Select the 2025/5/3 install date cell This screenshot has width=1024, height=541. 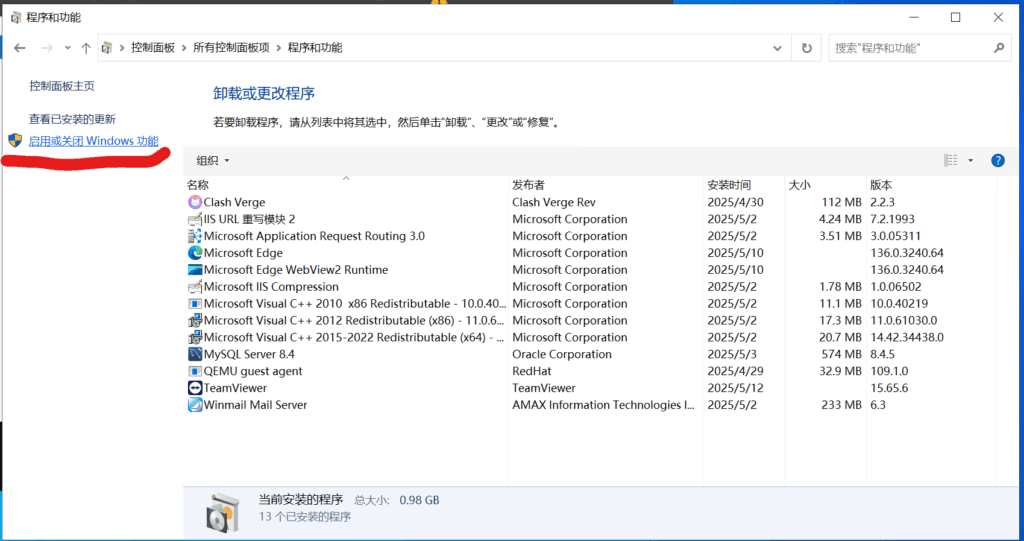(732, 354)
